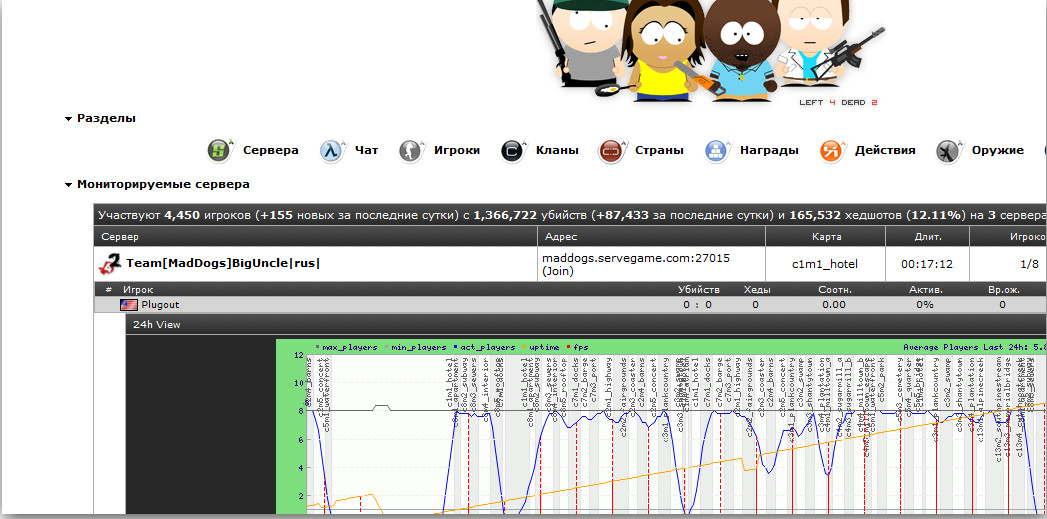
Task: Go to the Чат page
Action: tap(367, 150)
